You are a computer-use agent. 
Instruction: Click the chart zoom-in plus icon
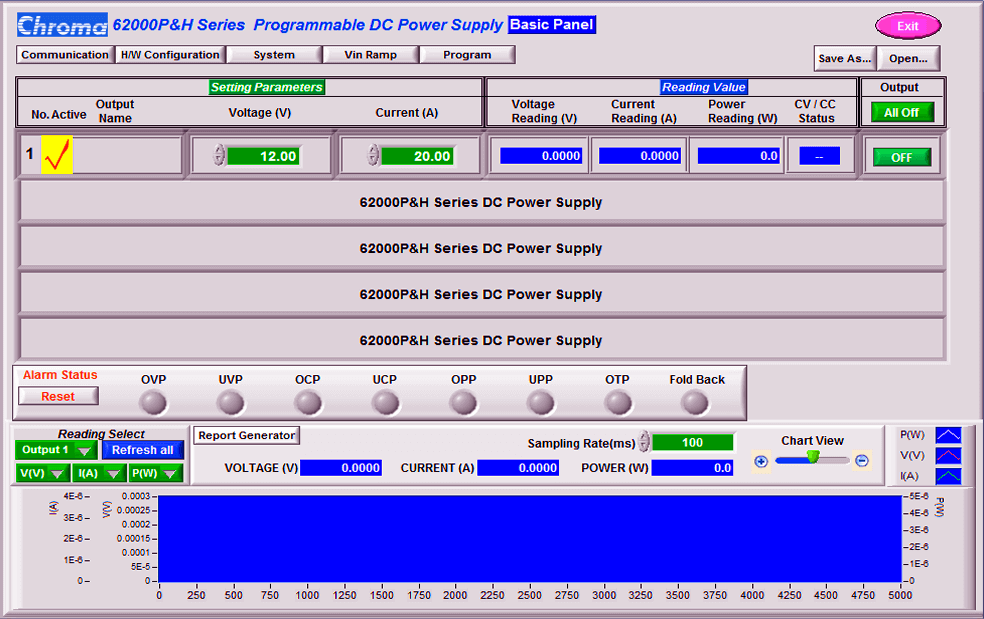(761, 461)
